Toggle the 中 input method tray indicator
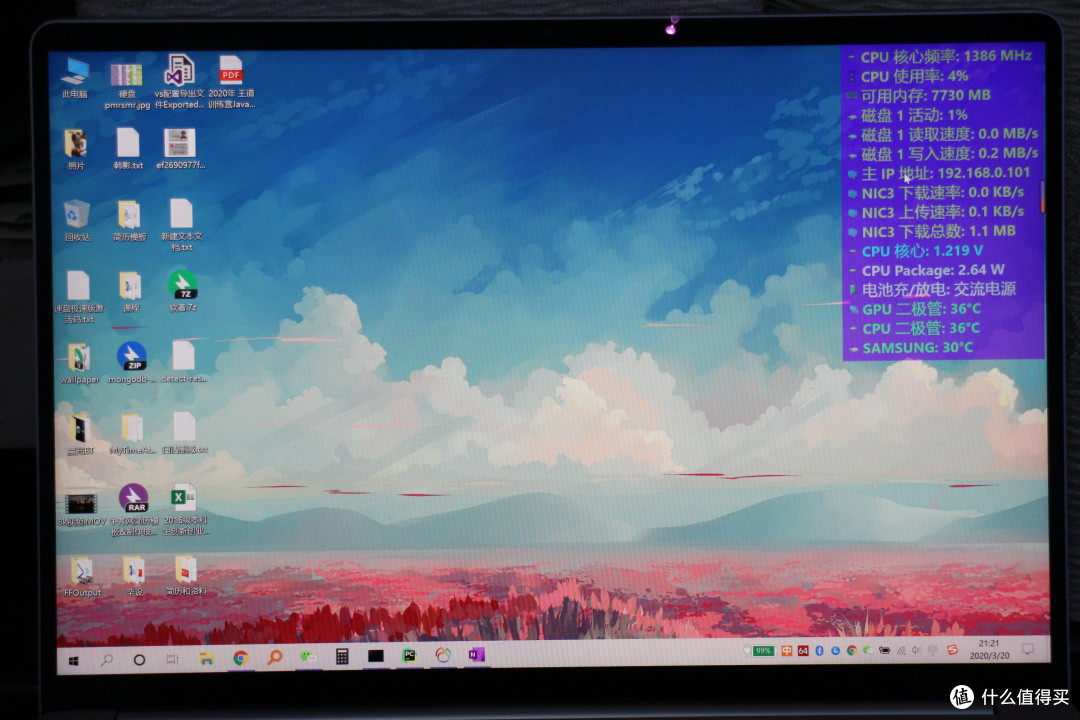The width and height of the screenshot is (1080, 720). [787, 650]
